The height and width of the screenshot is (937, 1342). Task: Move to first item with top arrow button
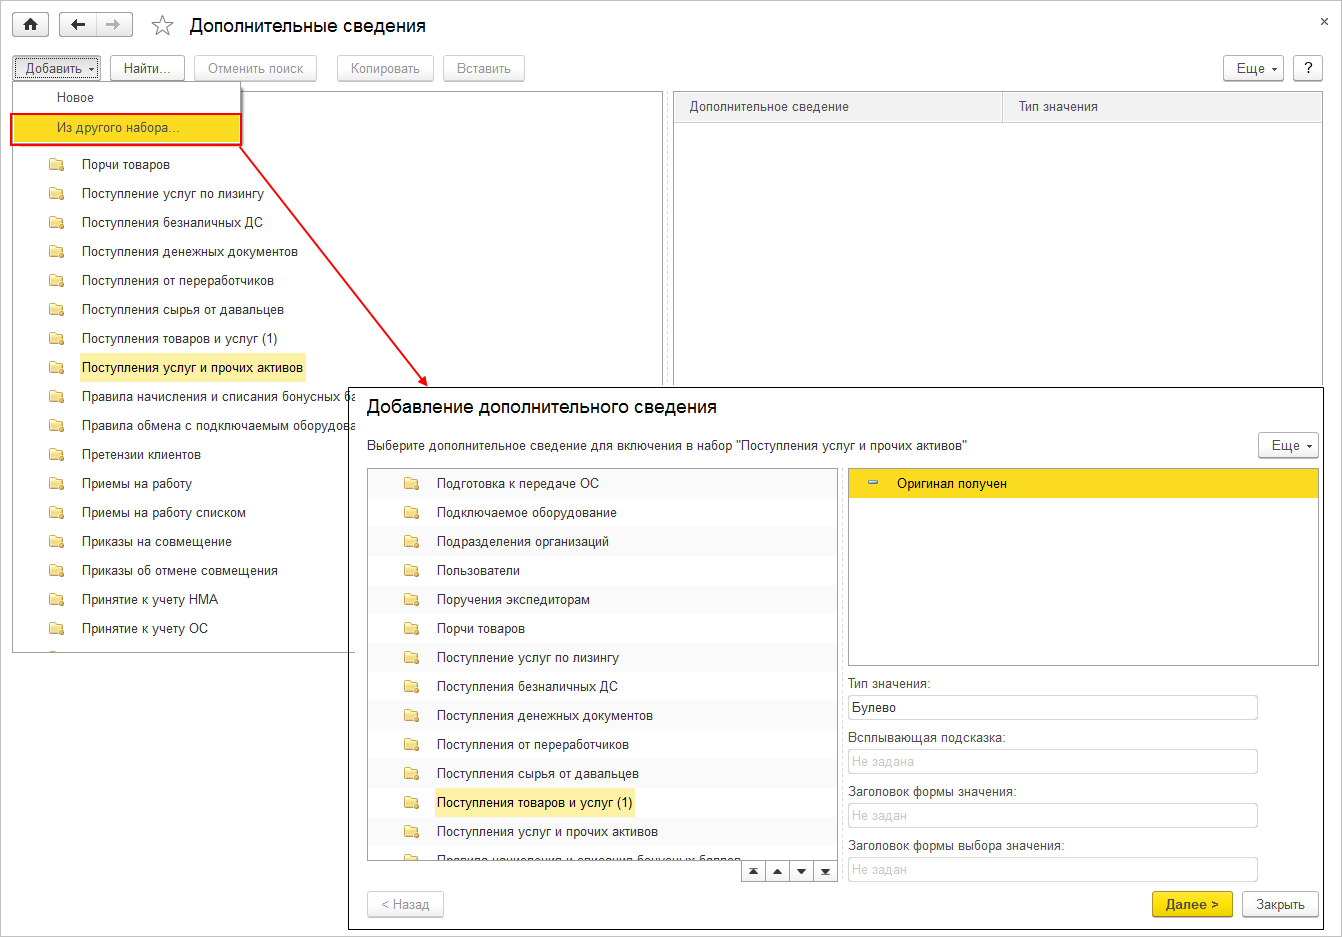pos(753,871)
